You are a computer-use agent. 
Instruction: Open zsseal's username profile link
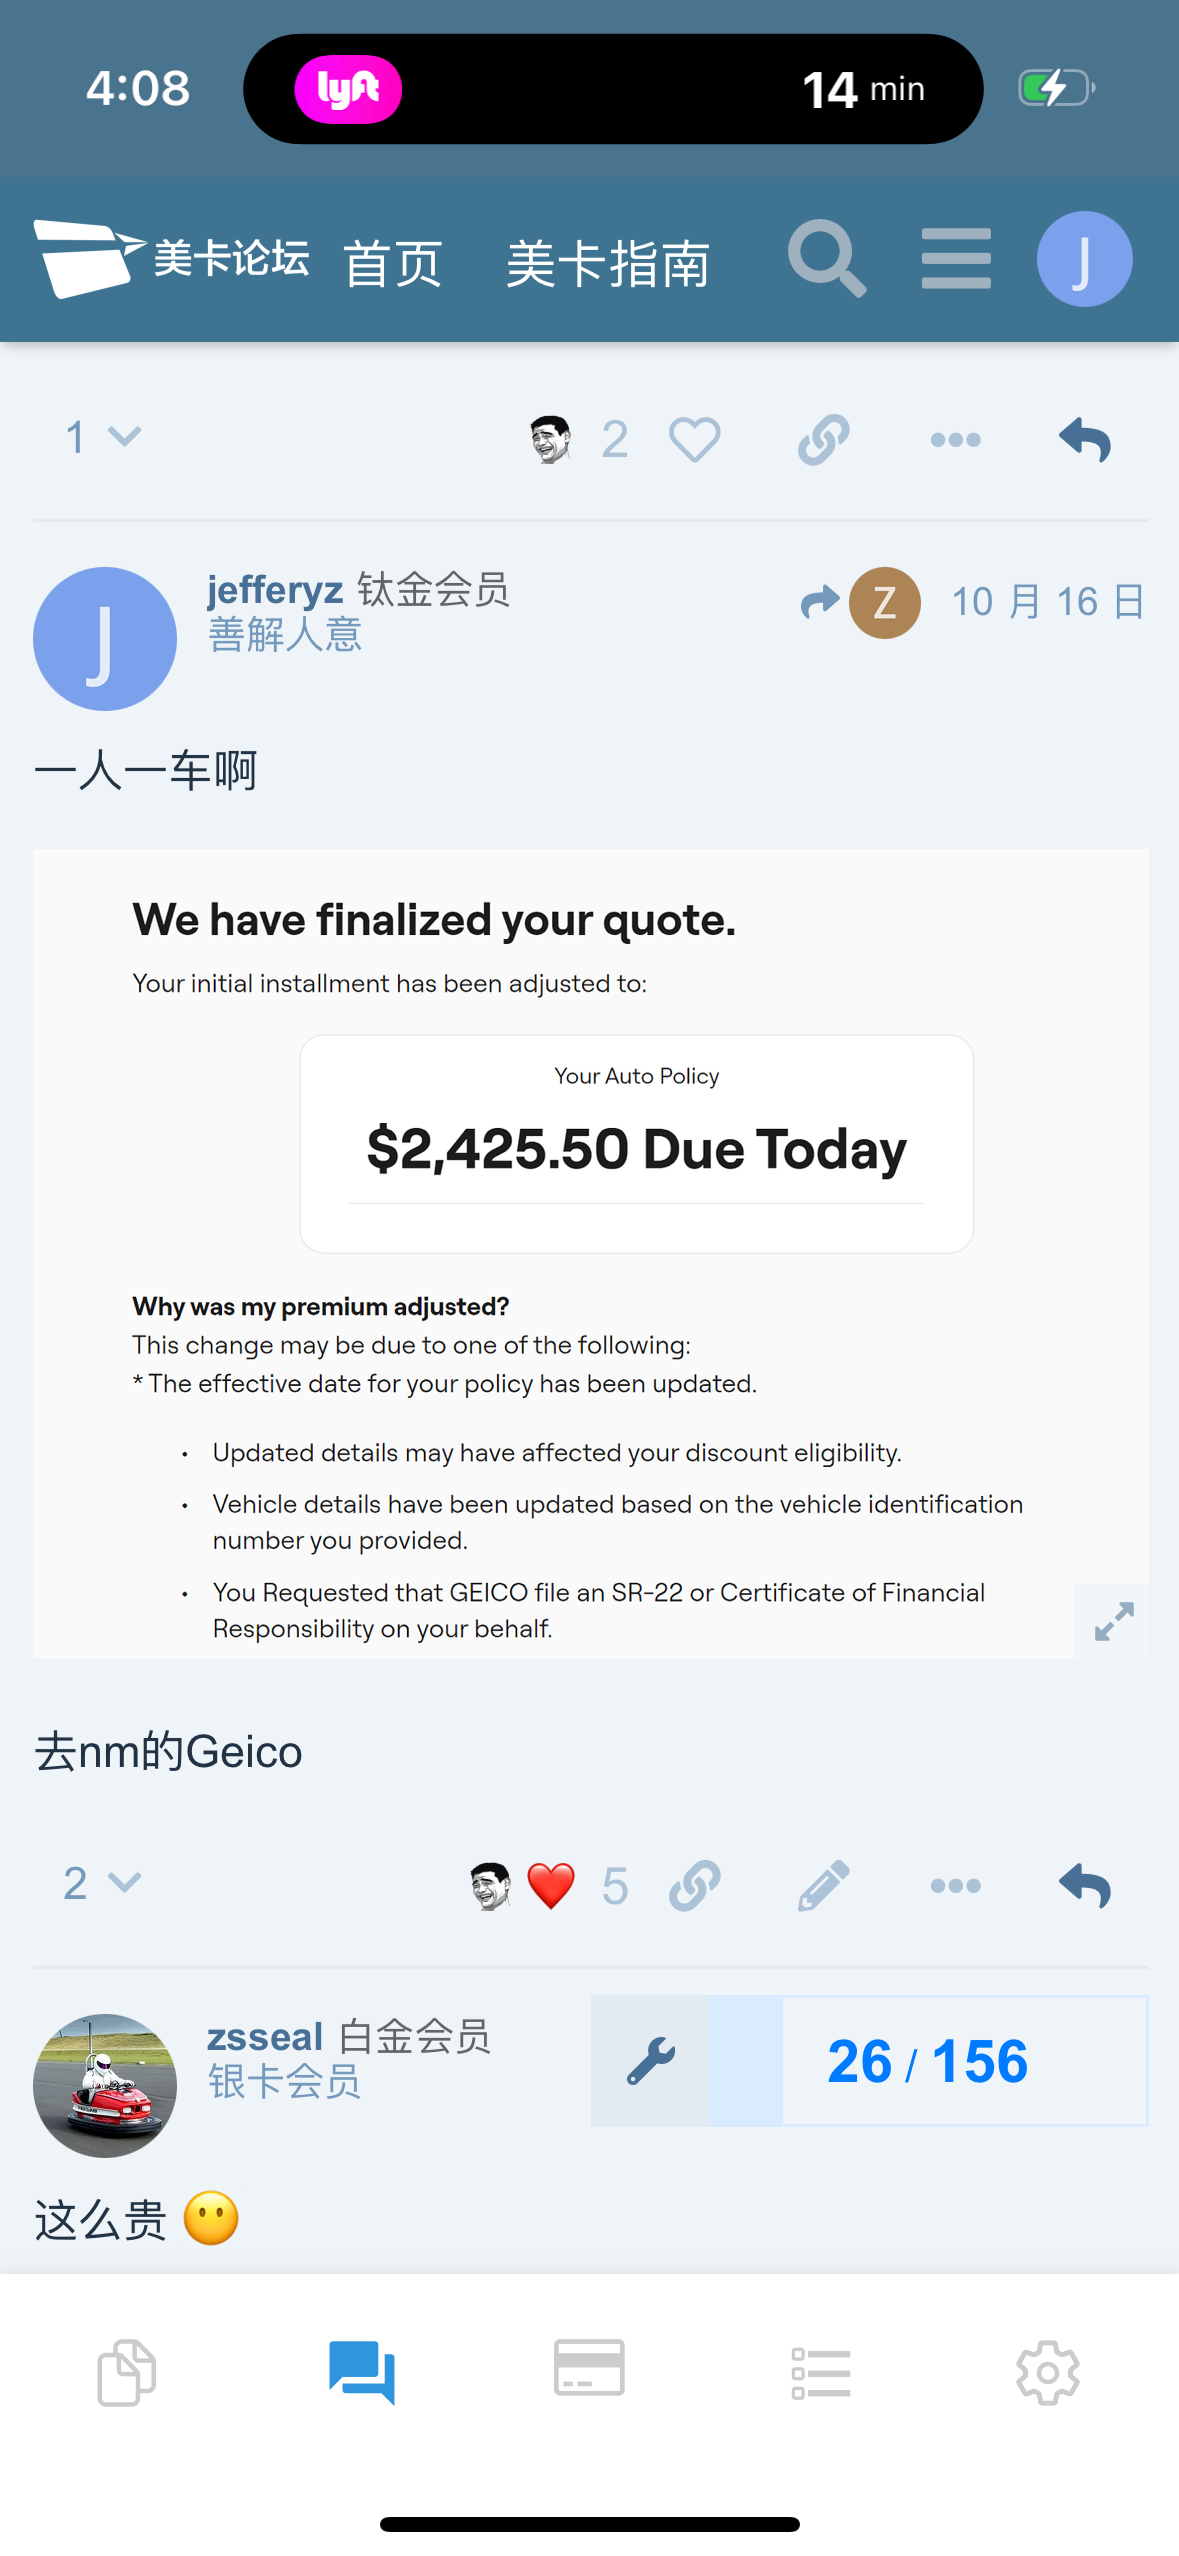tap(265, 2036)
